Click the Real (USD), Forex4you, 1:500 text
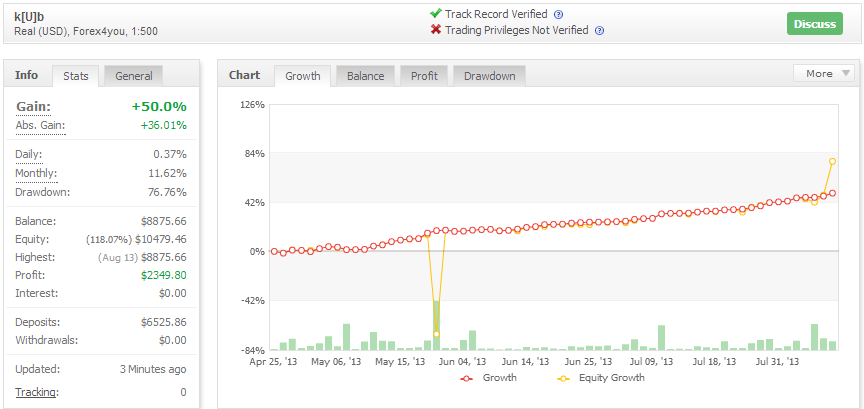The image size is (864, 409). click(86, 31)
